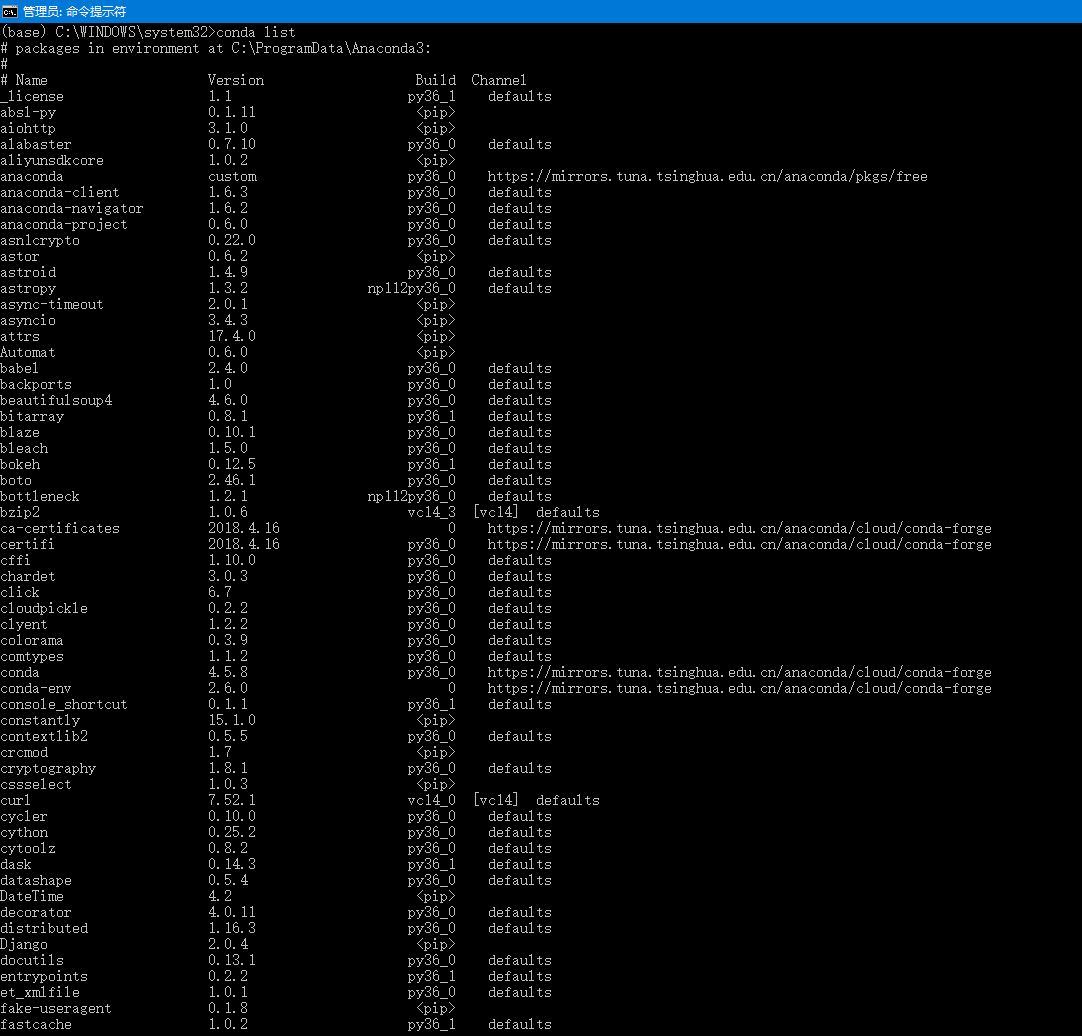The width and height of the screenshot is (1082, 1036).
Task: Click the '4.5.8' version of conda
Action: (x=228, y=672)
